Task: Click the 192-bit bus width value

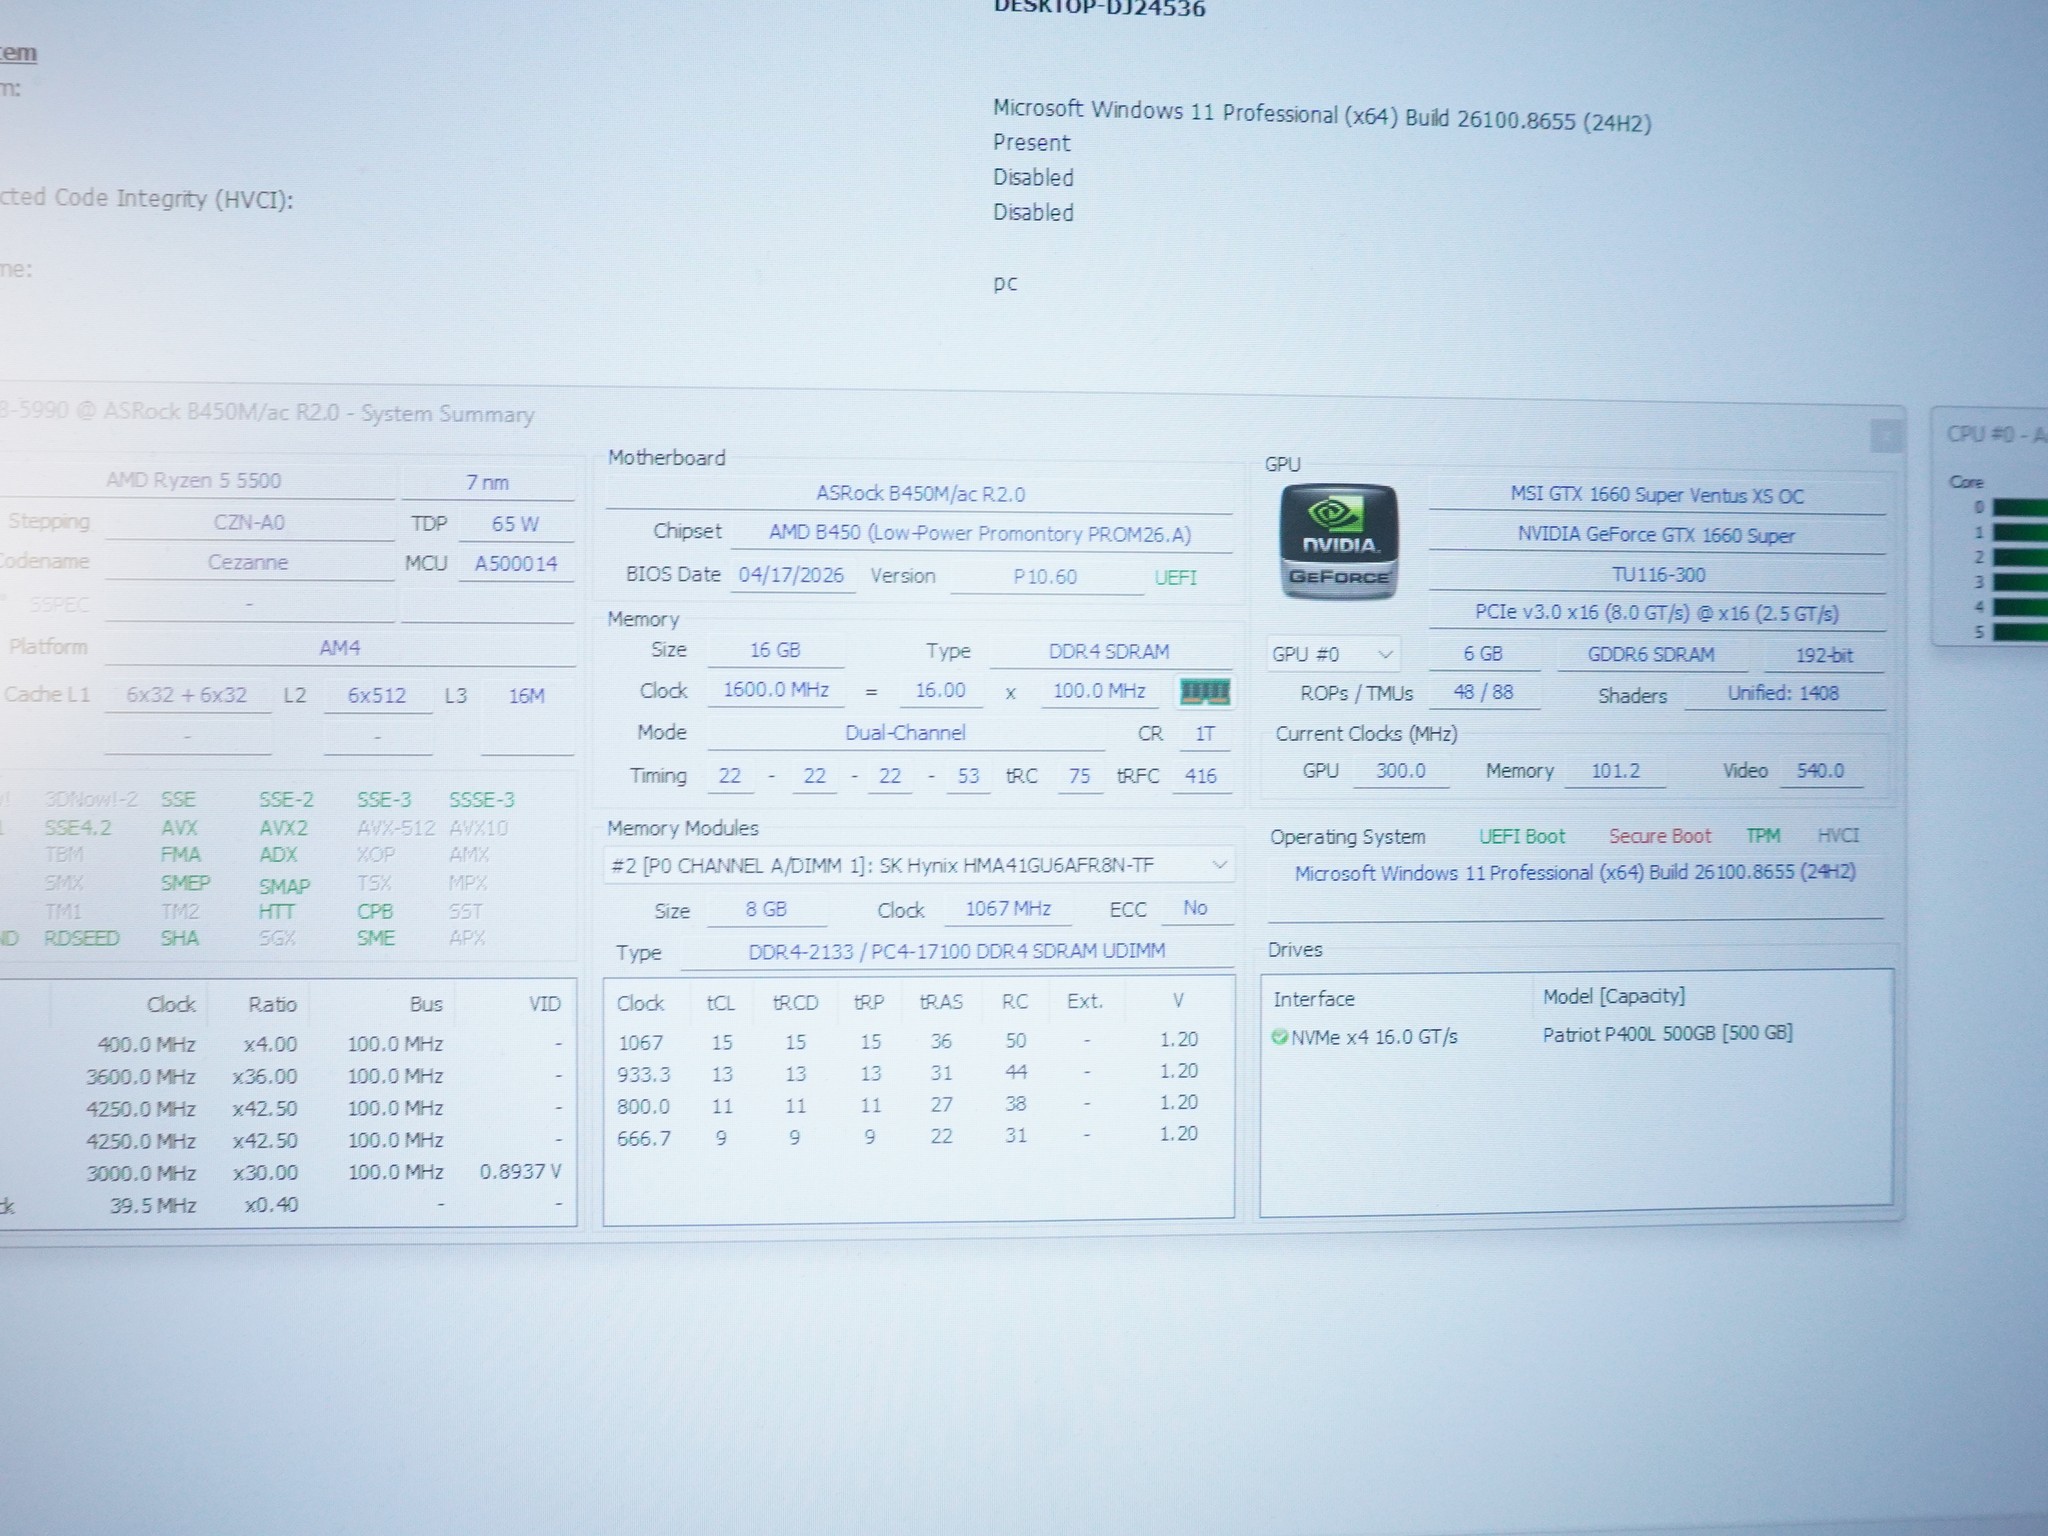Action: tap(1824, 656)
